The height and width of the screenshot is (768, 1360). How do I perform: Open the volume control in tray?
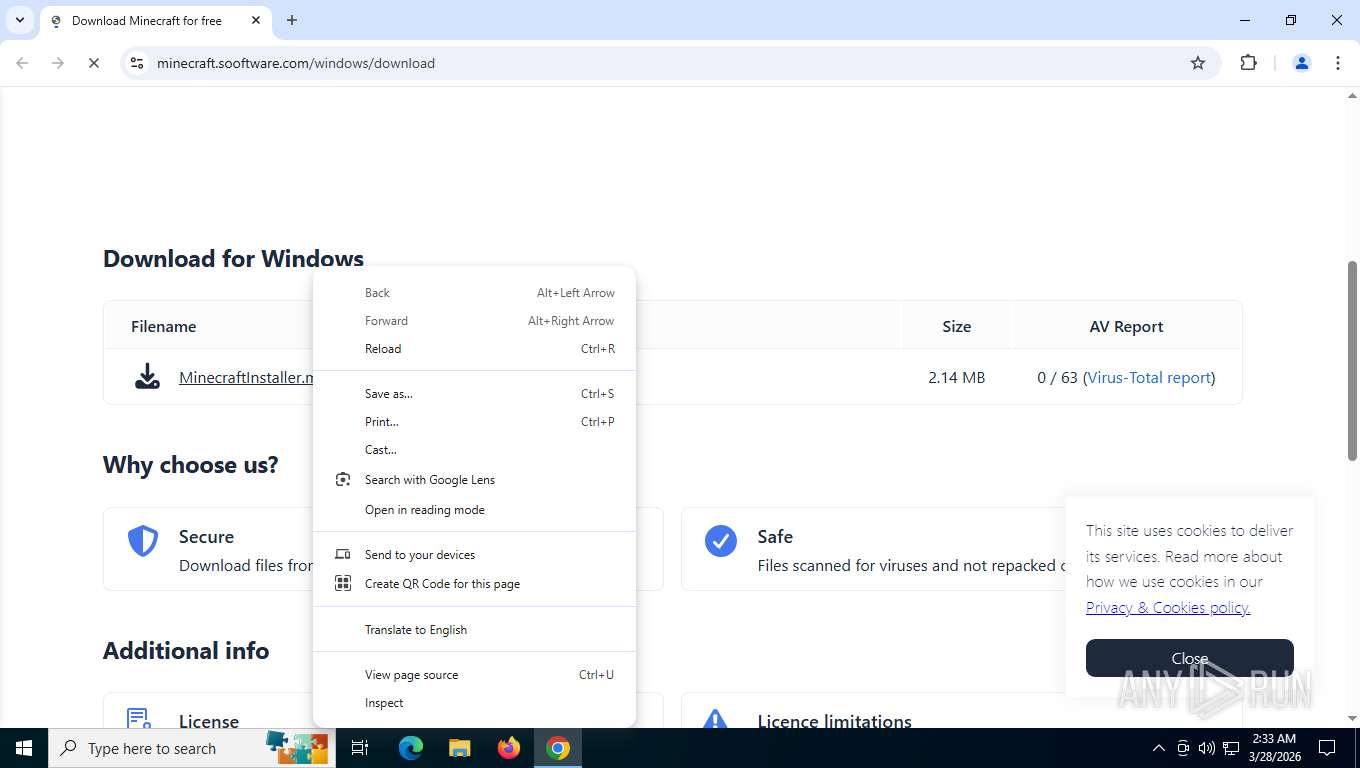point(1206,748)
